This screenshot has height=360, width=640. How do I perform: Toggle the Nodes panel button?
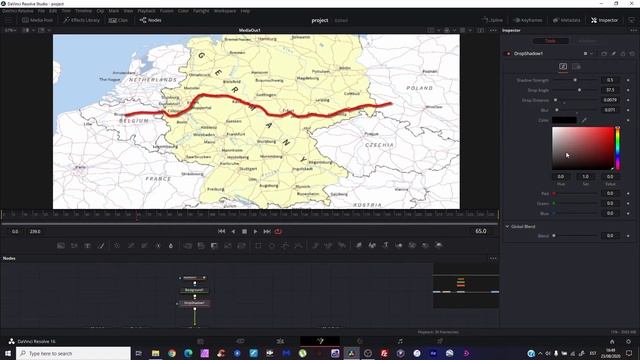(x=151, y=20)
